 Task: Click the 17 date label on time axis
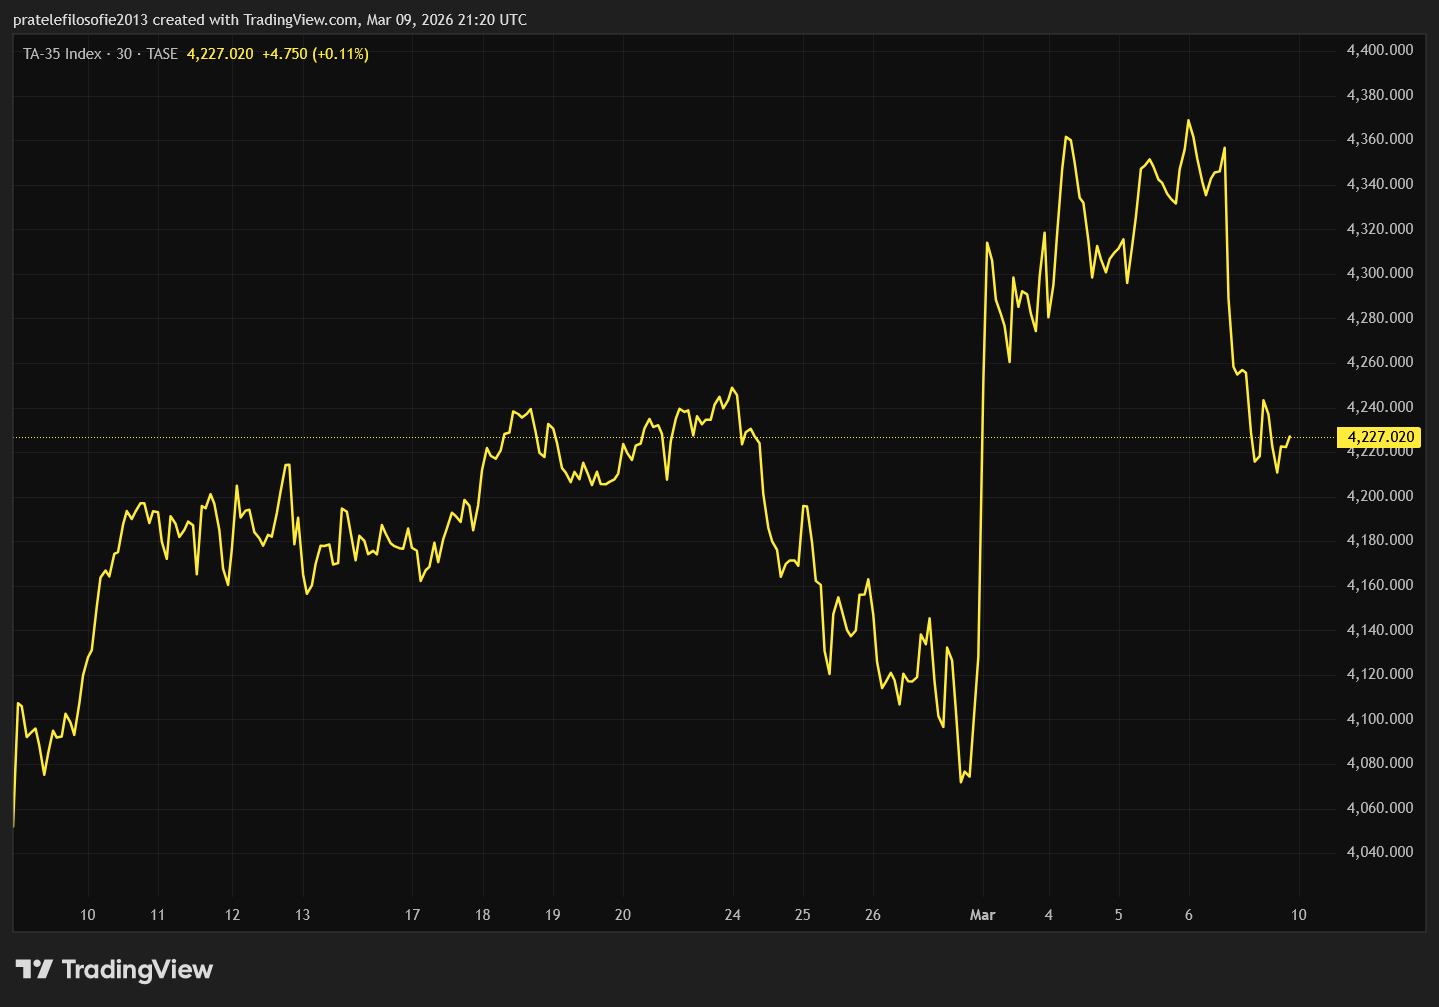coord(412,915)
